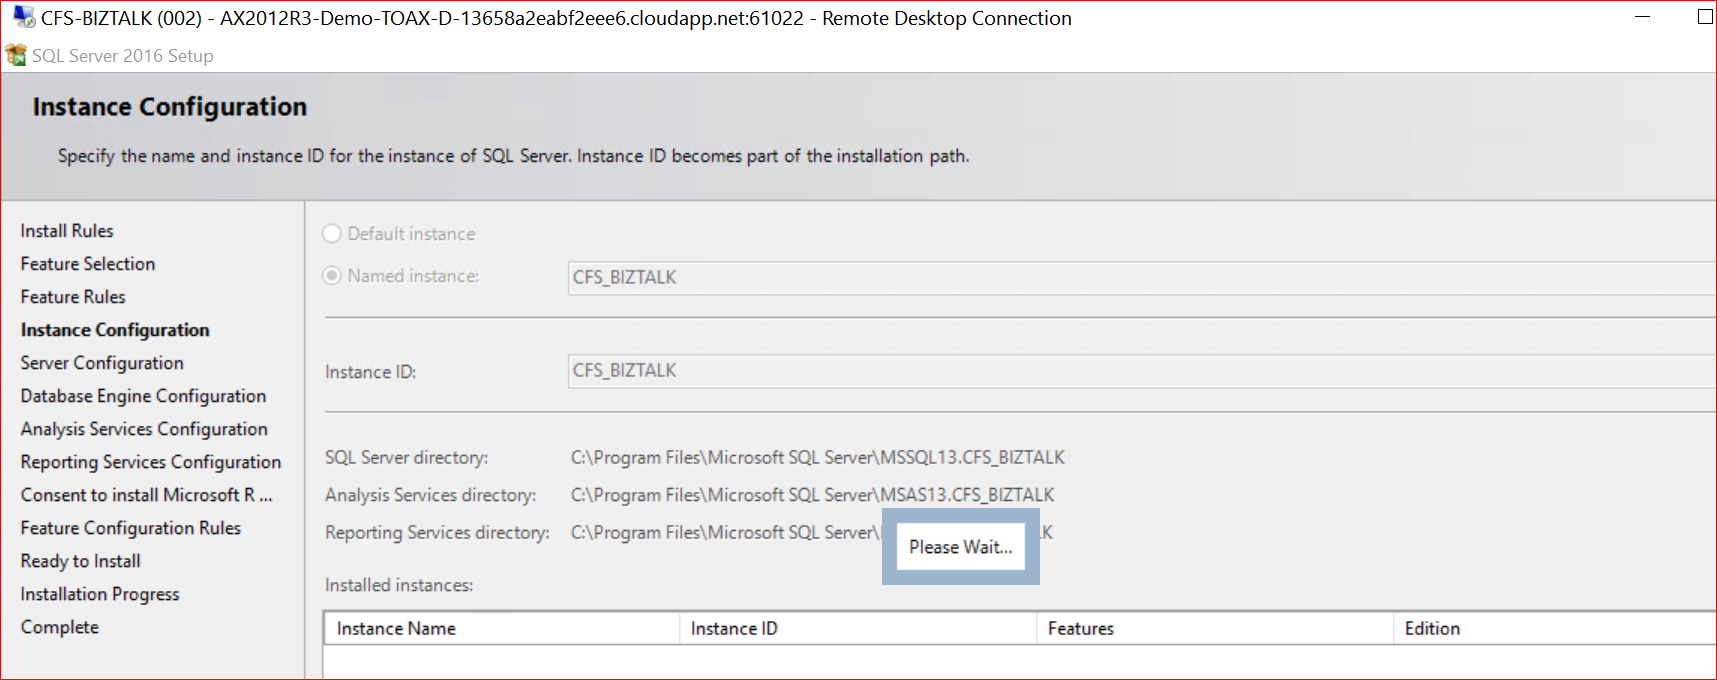This screenshot has width=1717, height=680.
Task: Select Feature Rules in the sidebar
Action: (73, 297)
